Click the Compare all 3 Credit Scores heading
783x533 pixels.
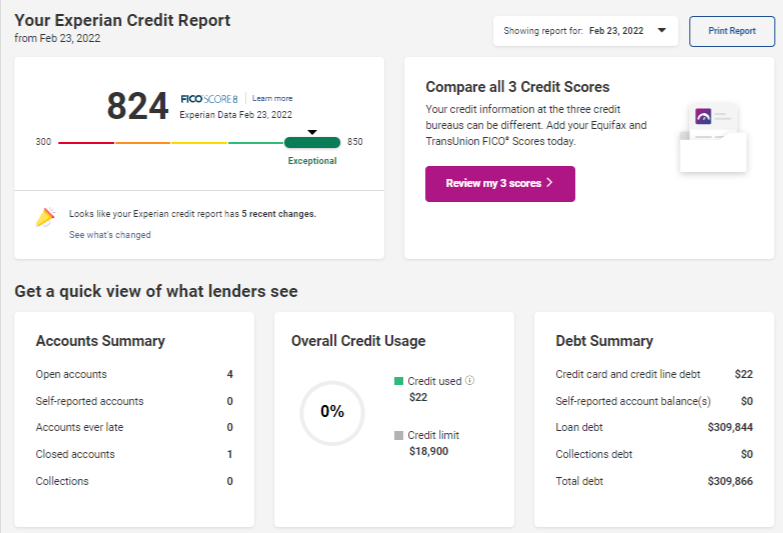pyautogui.click(x=517, y=87)
